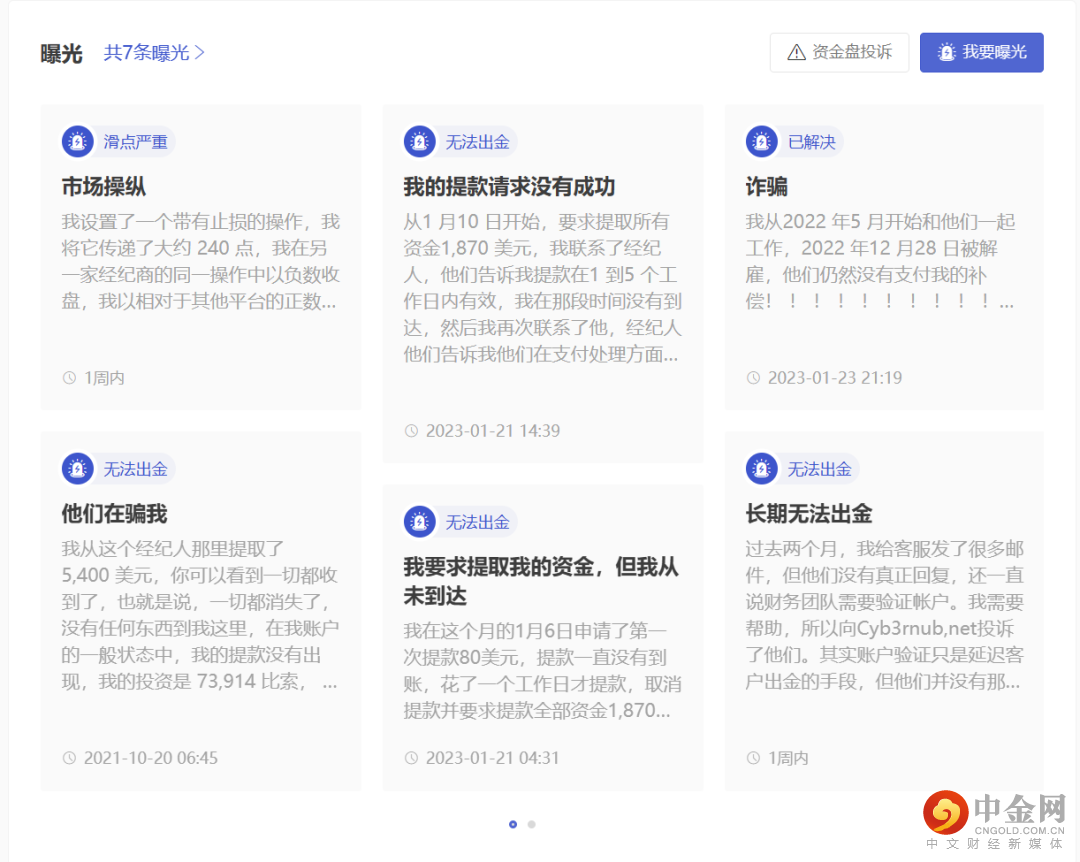The width and height of the screenshot is (1080, 862).
Task: Click the 1周内 time in 长期无法出金 card
Action: (788, 758)
